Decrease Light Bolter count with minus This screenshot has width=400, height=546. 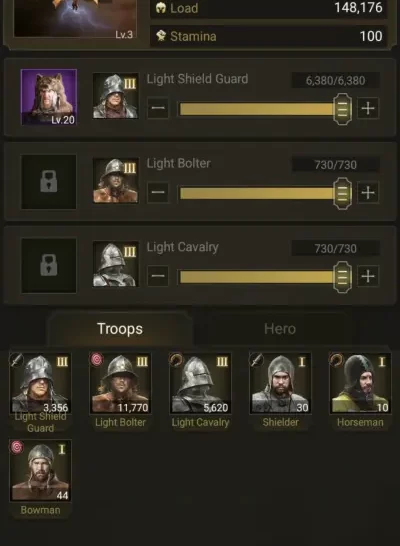click(158, 193)
